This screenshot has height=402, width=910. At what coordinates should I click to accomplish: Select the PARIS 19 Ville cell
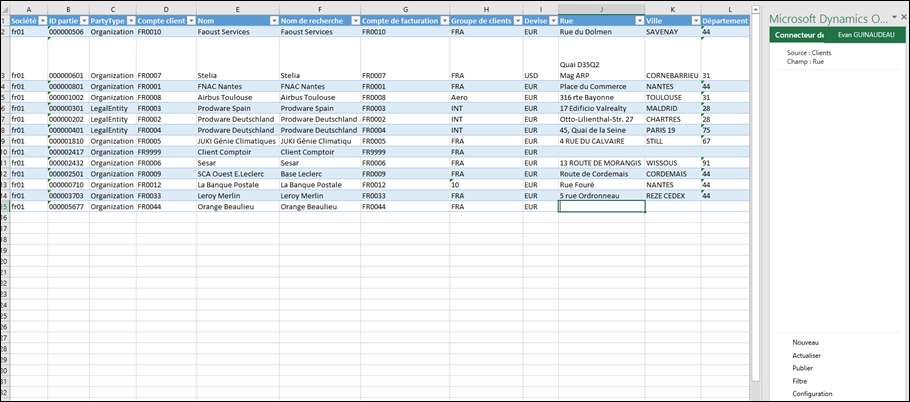click(673, 130)
